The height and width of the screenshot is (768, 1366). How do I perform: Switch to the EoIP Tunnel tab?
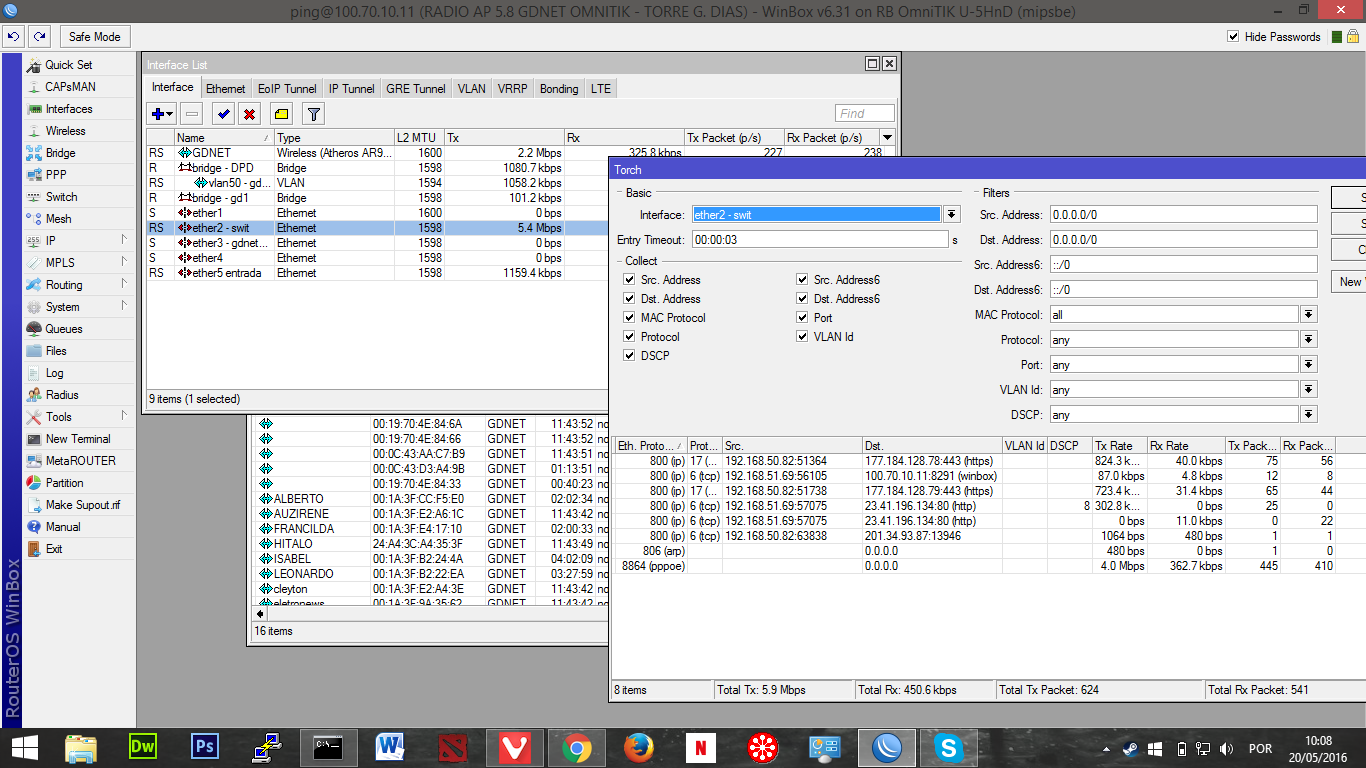(287, 89)
